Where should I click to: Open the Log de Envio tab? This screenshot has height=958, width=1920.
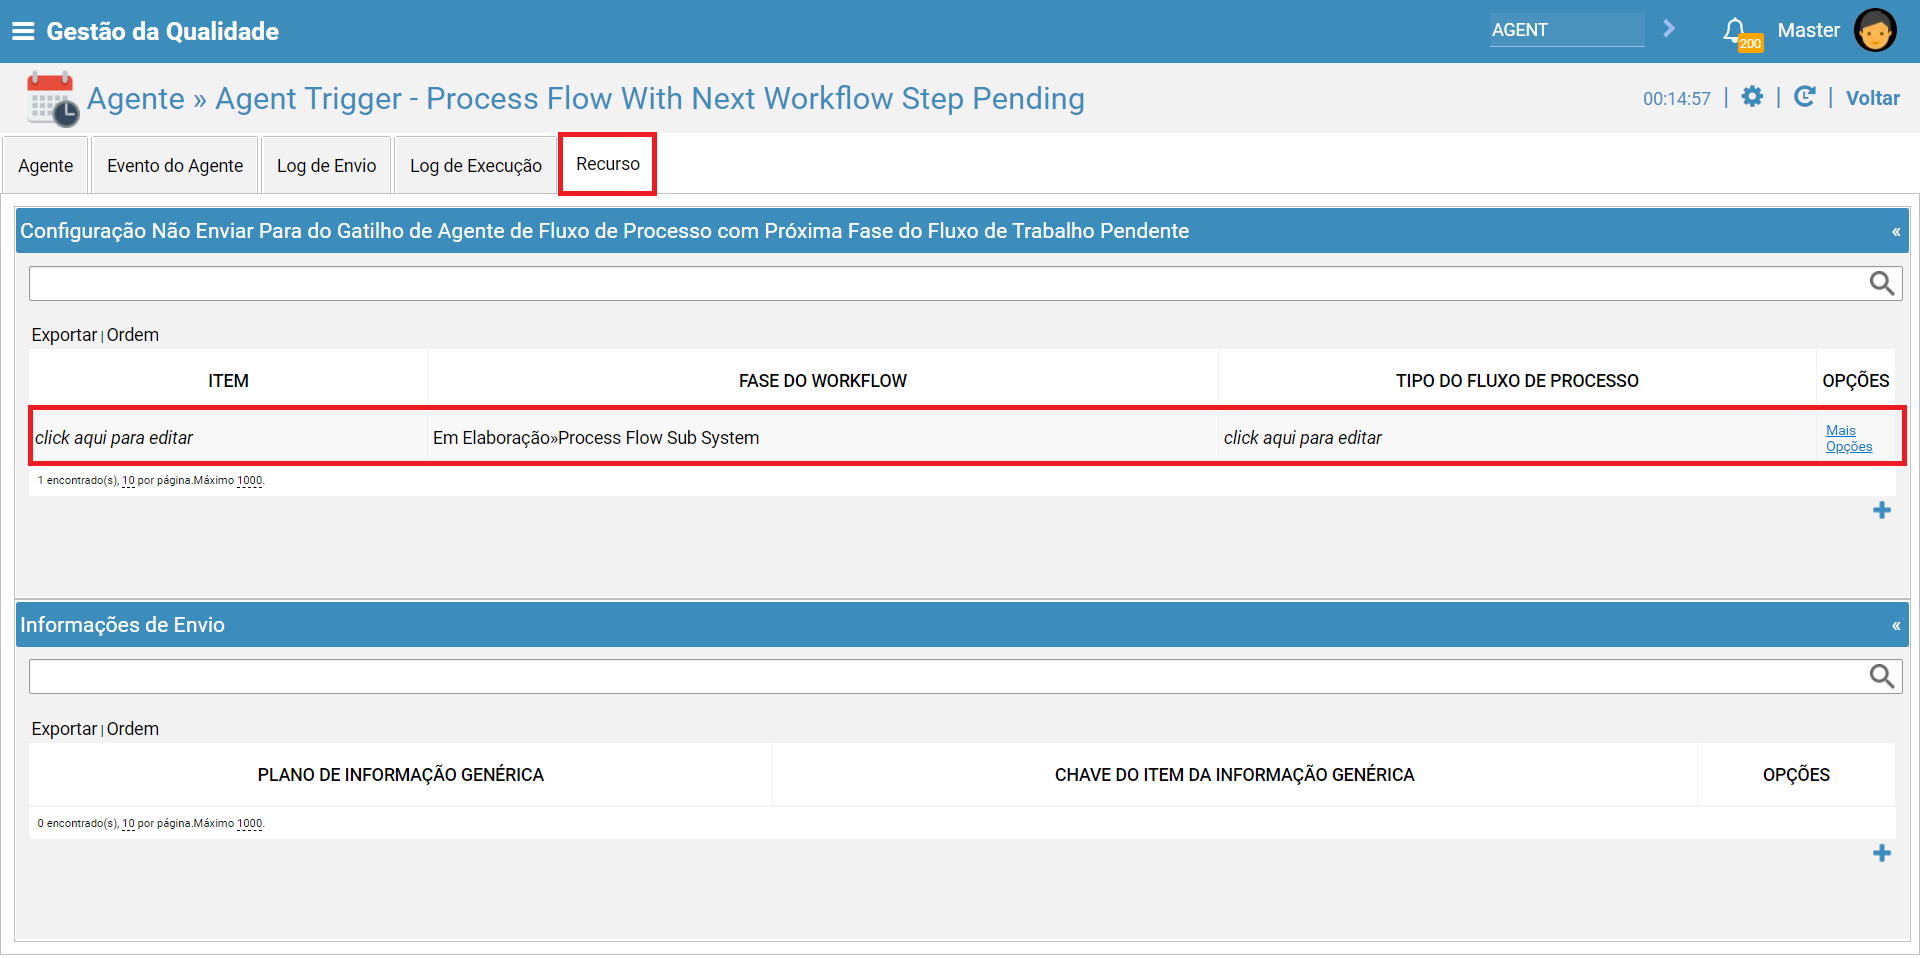click(x=326, y=165)
